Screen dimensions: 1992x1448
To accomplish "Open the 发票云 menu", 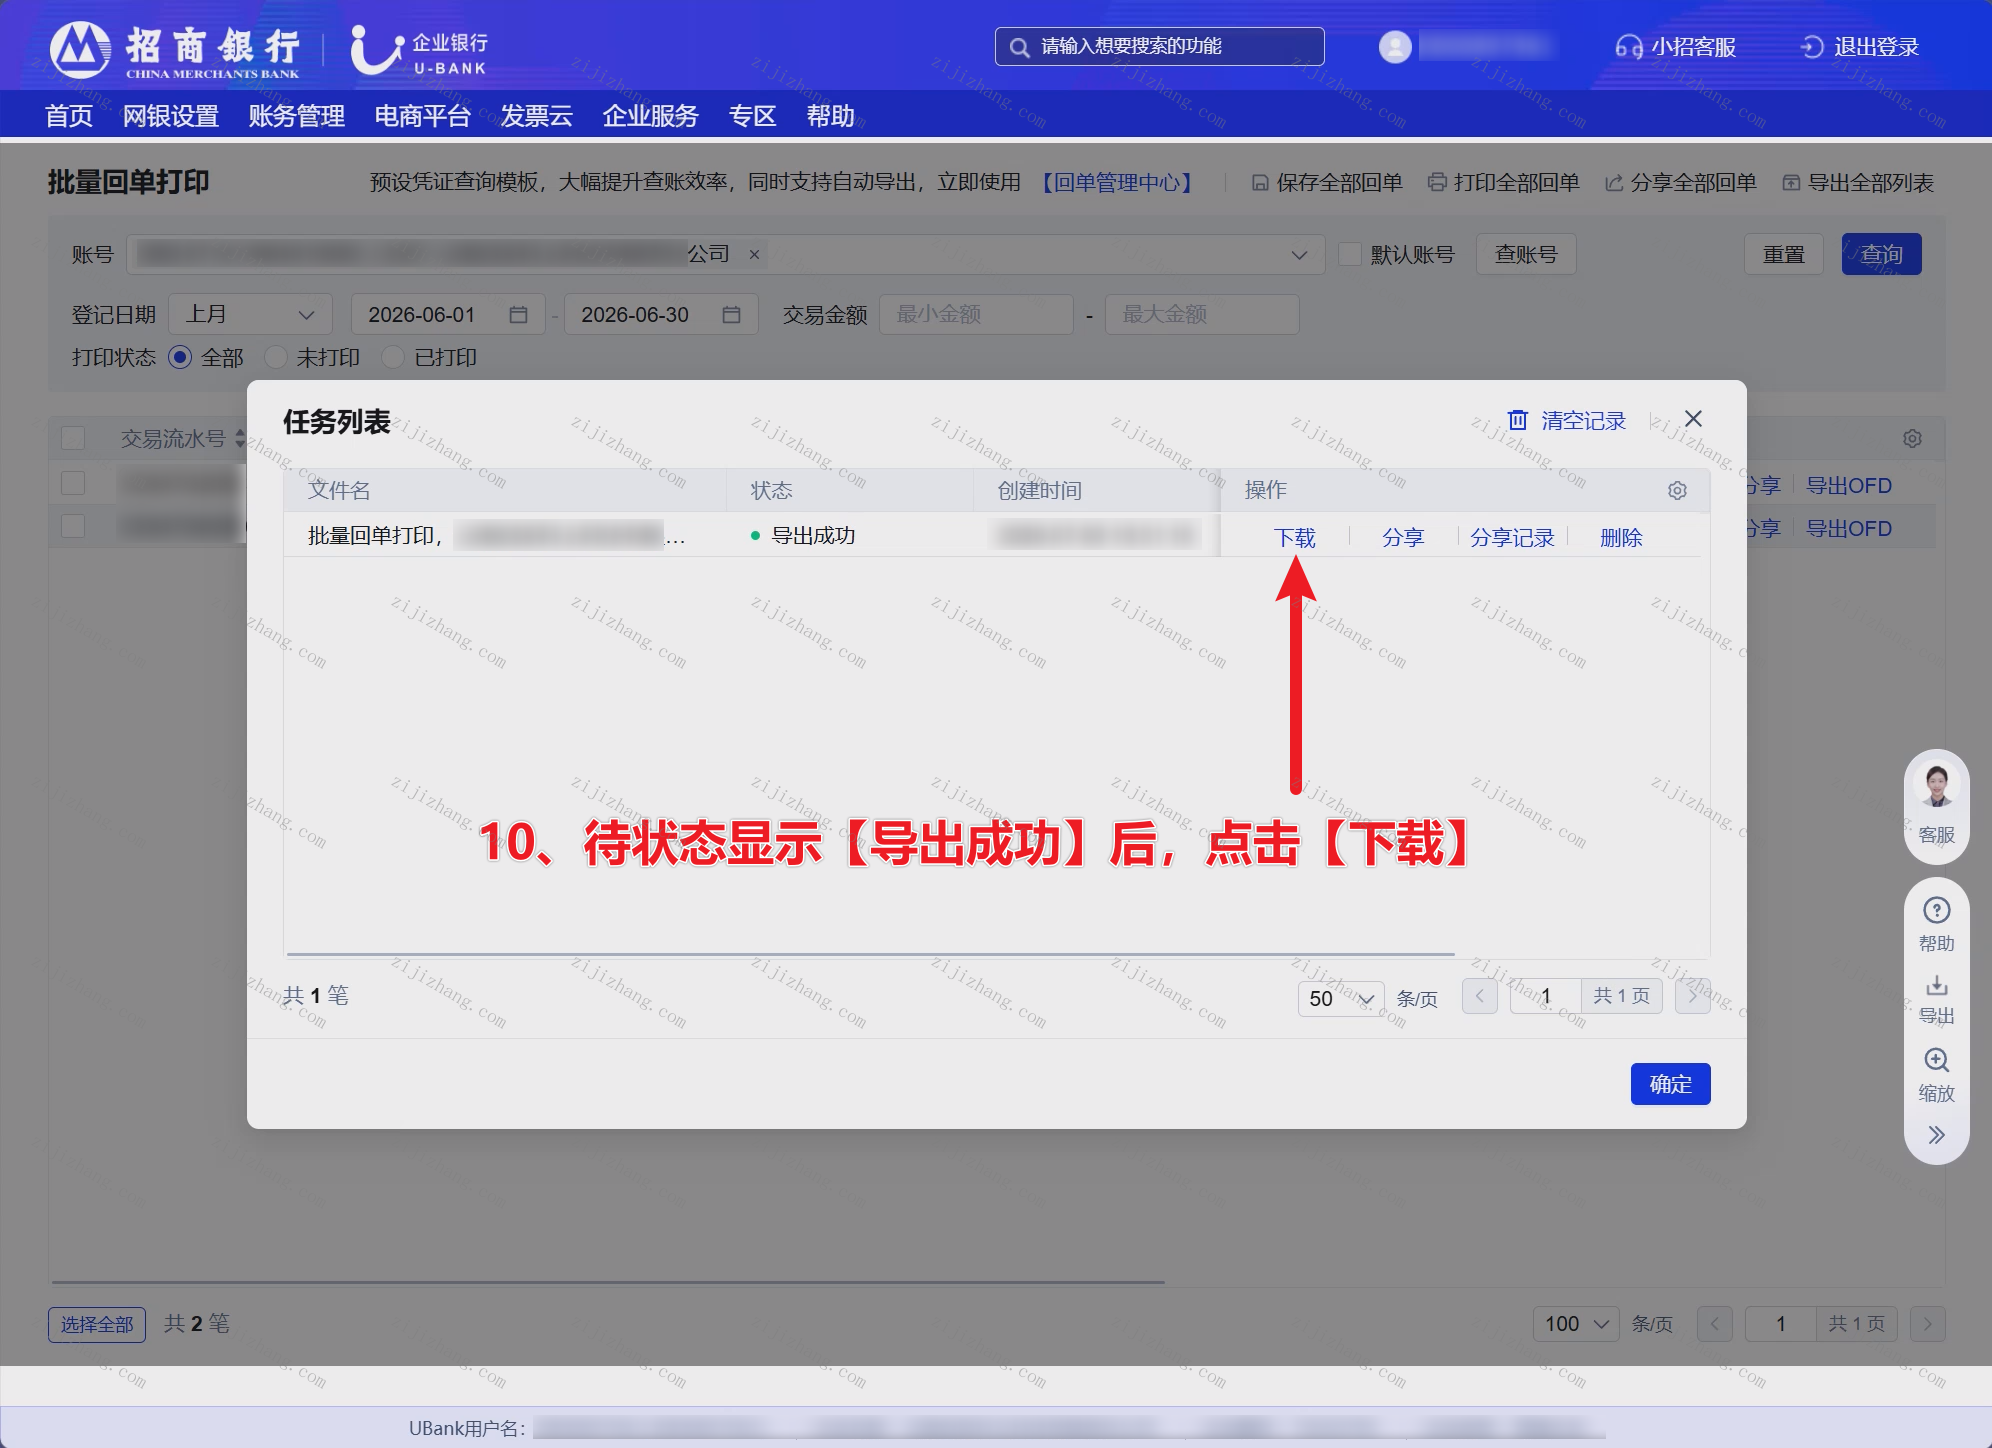I will pyautogui.click(x=536, y=116).
